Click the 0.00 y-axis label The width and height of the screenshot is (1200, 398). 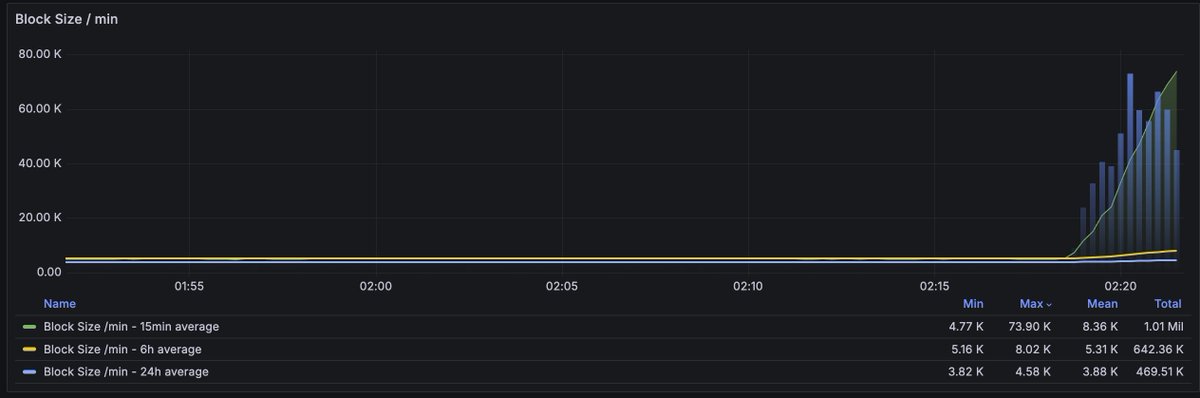tap(48, 272)
